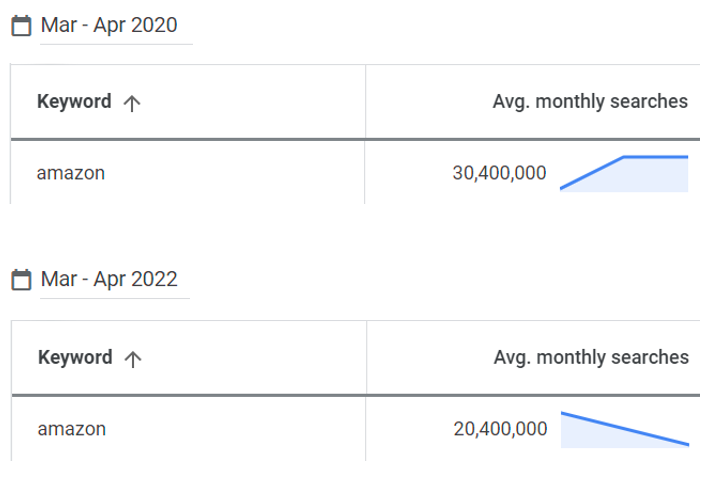Image resolution: width=709 pixels, height=480 pixels.
Task: Click the flat top segment of the 2020 sparkline
Action: tap(656, 157)
